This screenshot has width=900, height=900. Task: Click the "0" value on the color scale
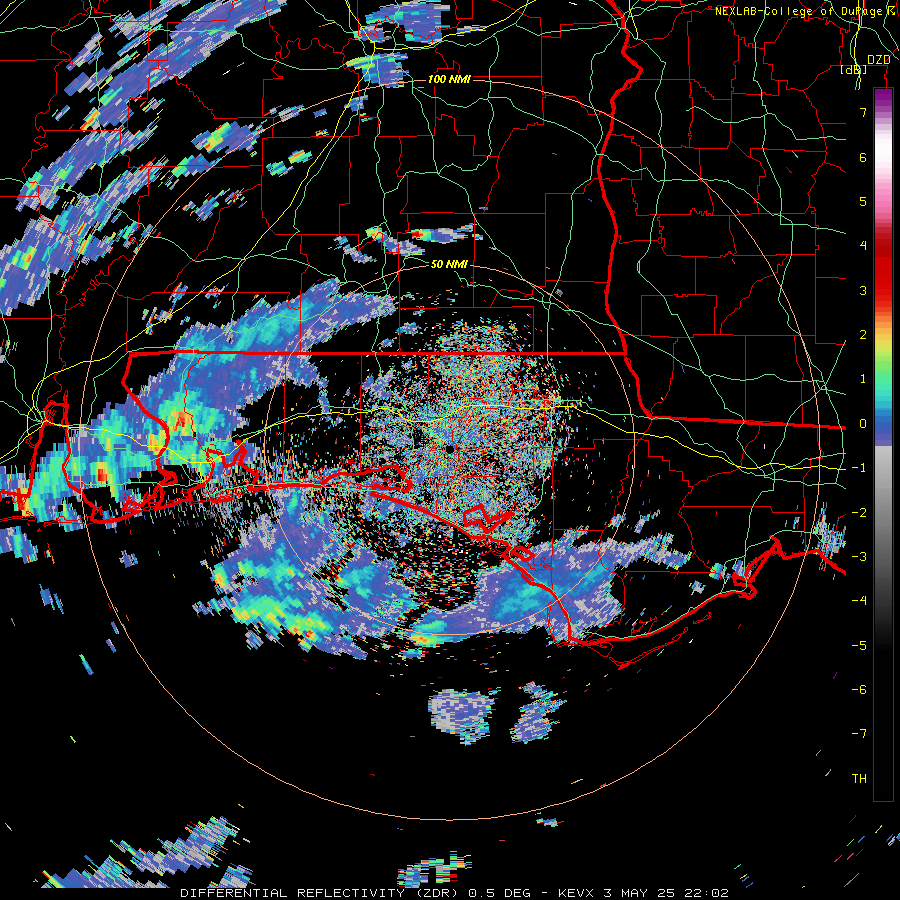click(863, 424)
